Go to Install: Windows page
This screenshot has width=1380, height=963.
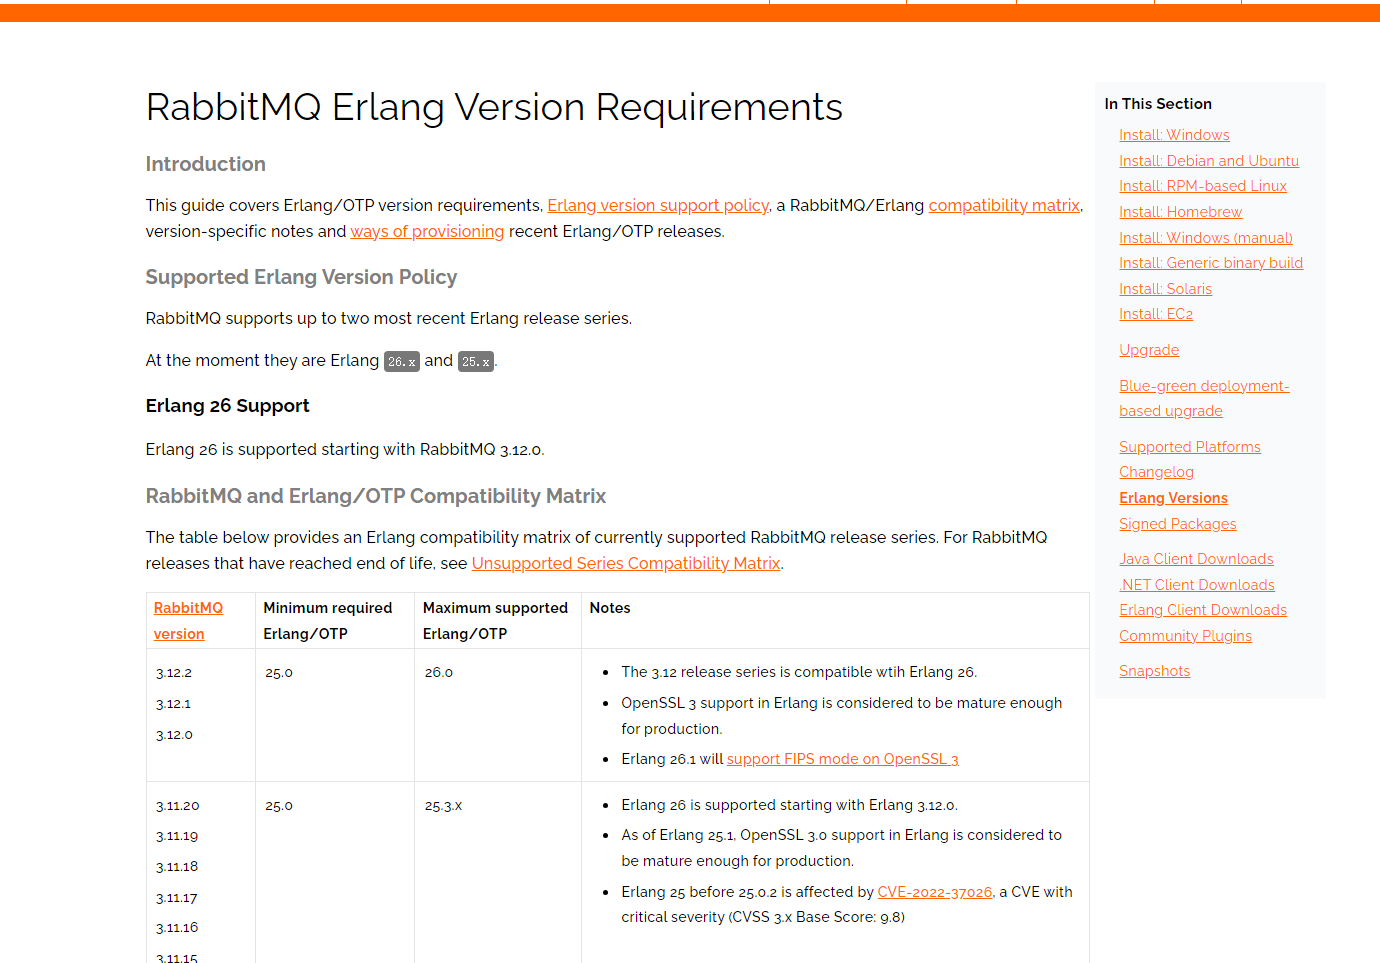pos(1174,135)
